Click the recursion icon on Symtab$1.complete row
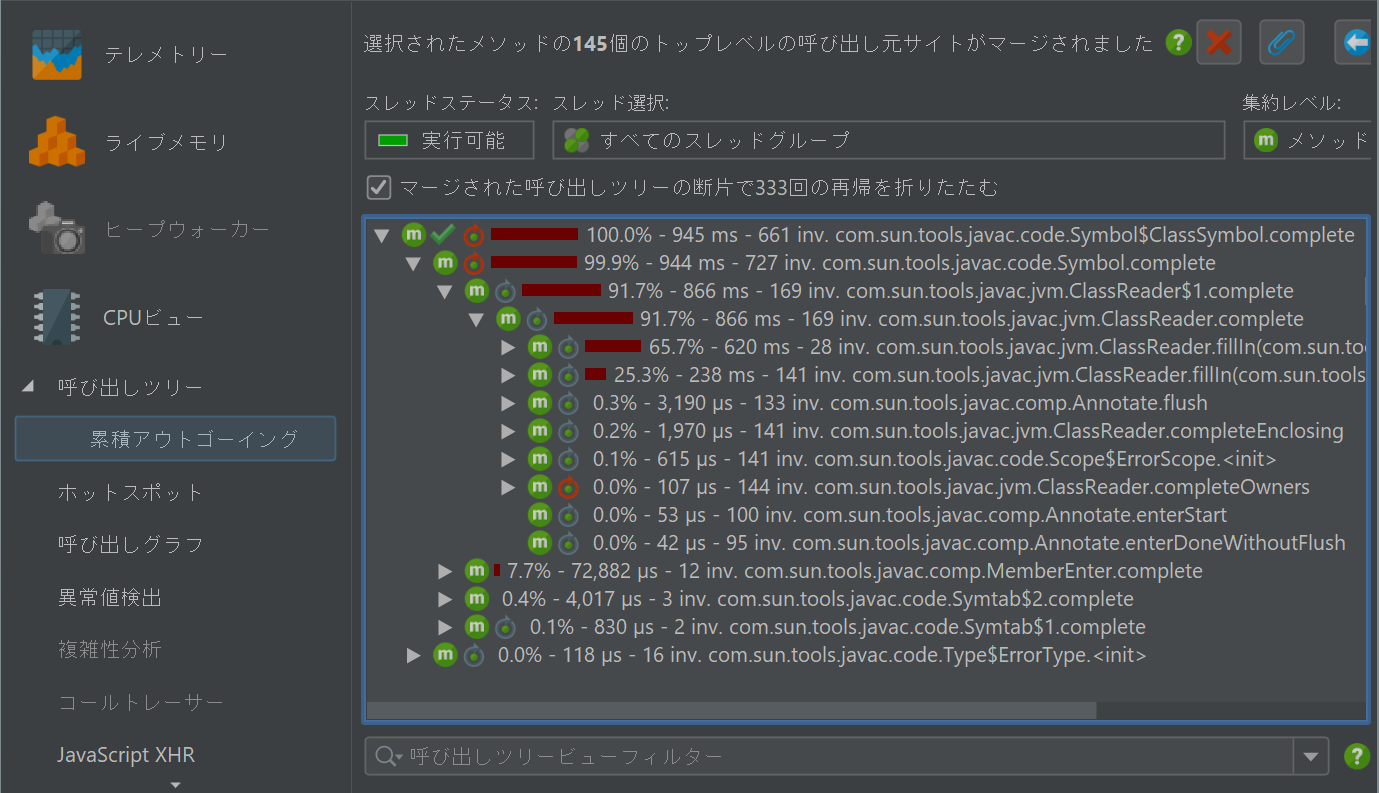The width and height of the screenshot is (1379, 793). 506,628
